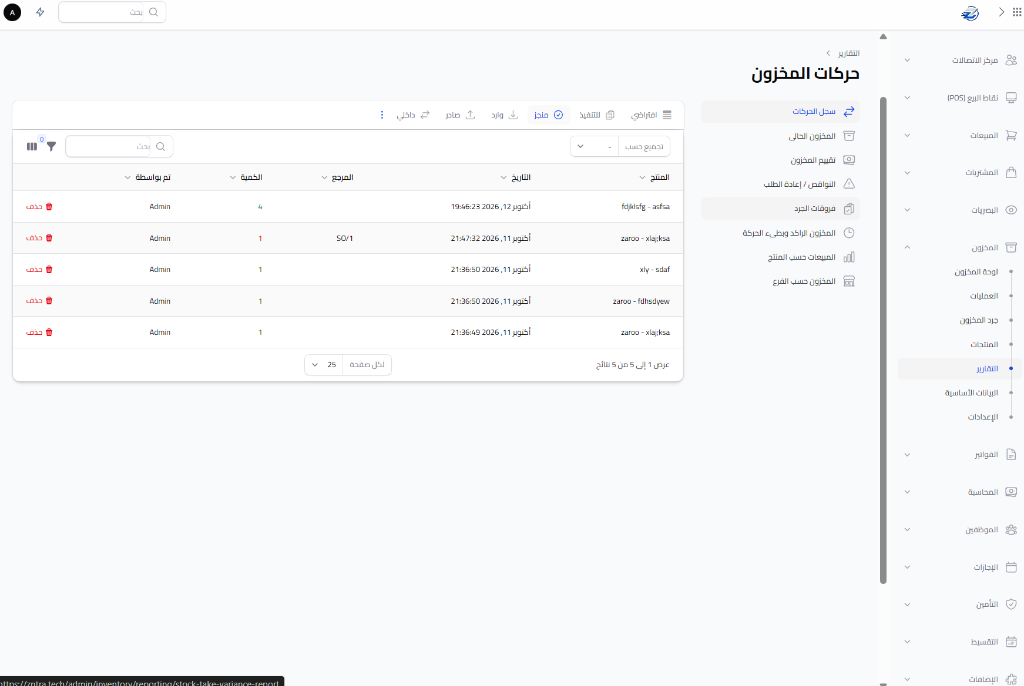Switch to افتراضي tab
The height and width of the screenshot is (686, 1024).
point(651,115)
